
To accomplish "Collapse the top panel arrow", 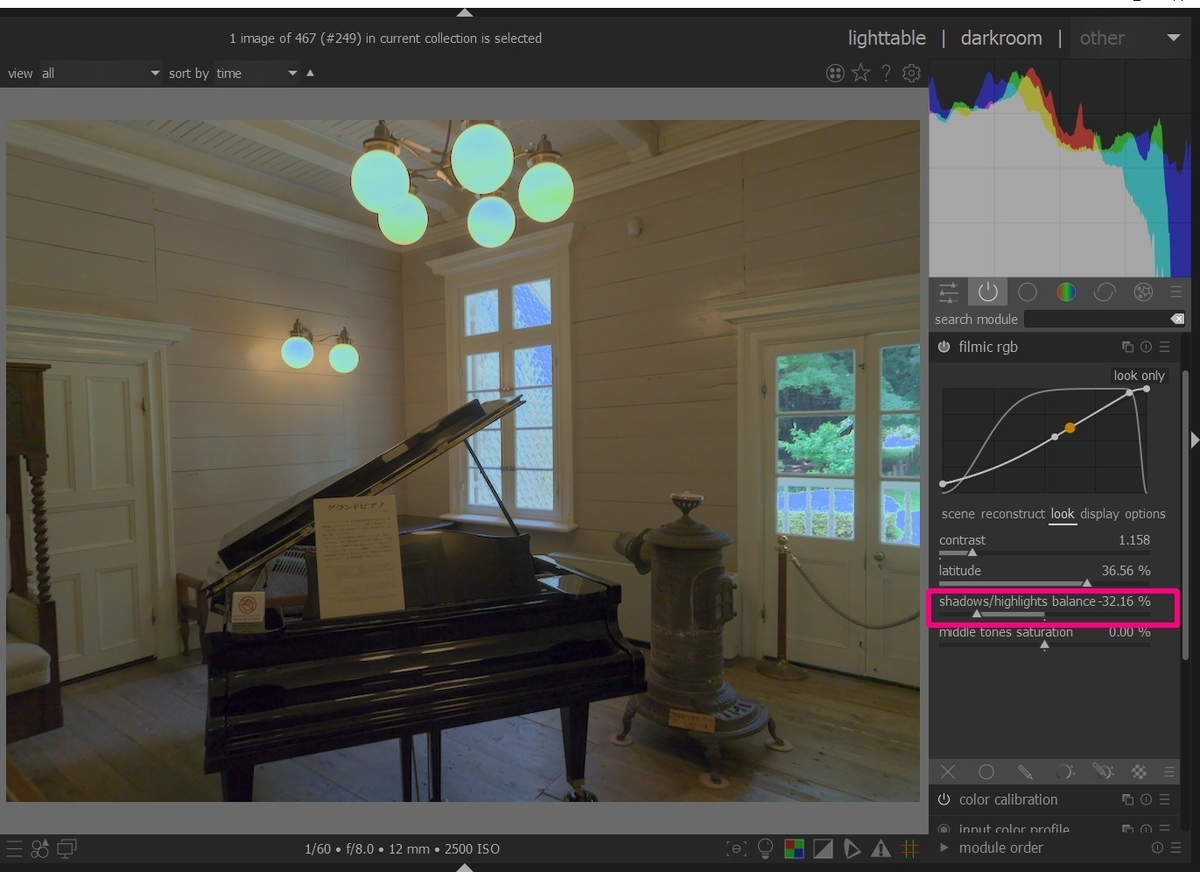I will click(464, 12).
